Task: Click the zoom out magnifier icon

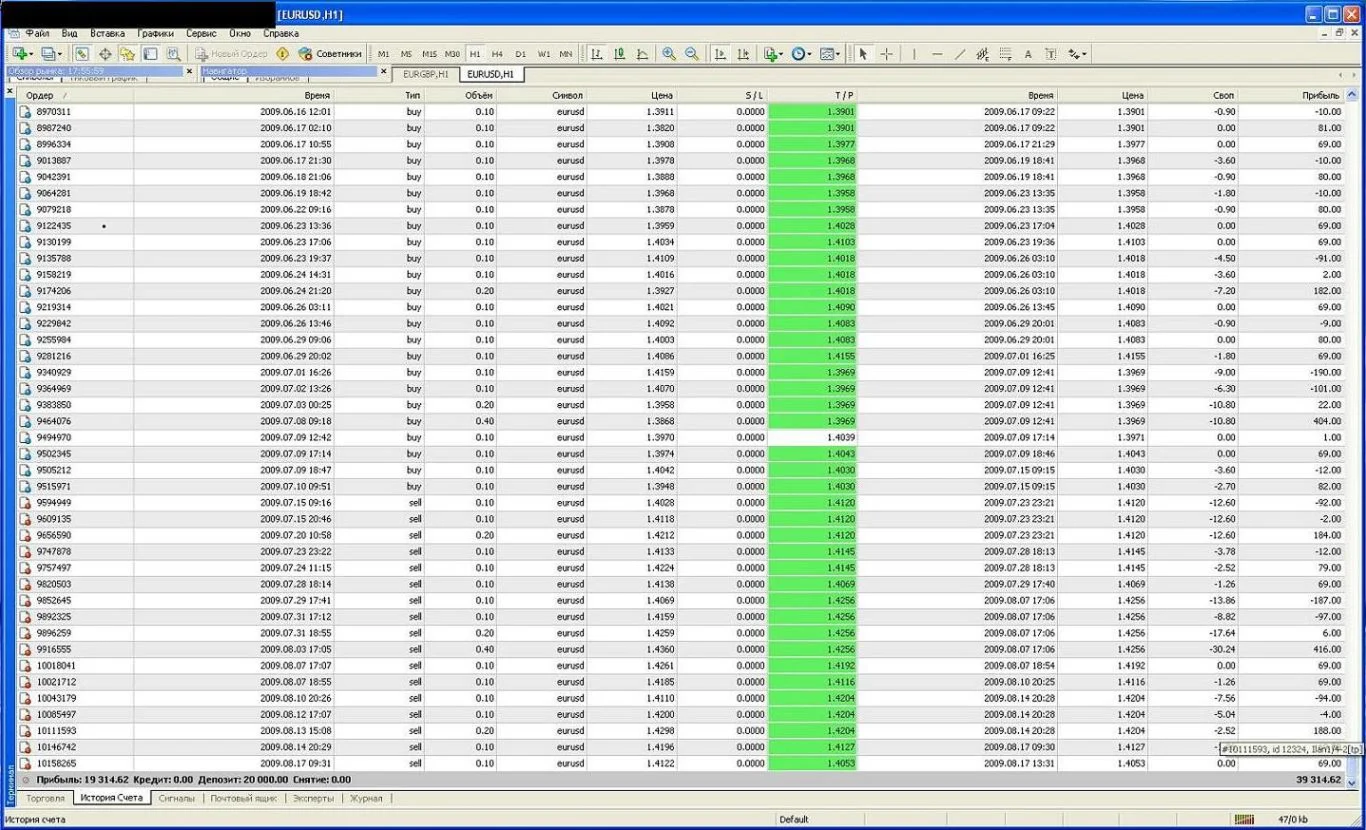Action: (x=691, y=54)
